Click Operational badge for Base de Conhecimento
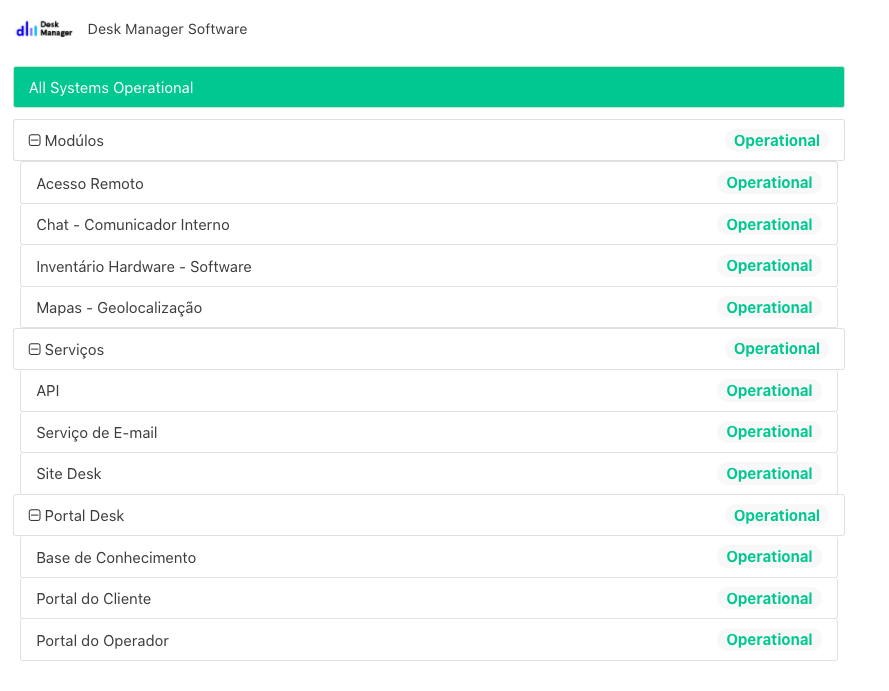 (x=769, y=557)
